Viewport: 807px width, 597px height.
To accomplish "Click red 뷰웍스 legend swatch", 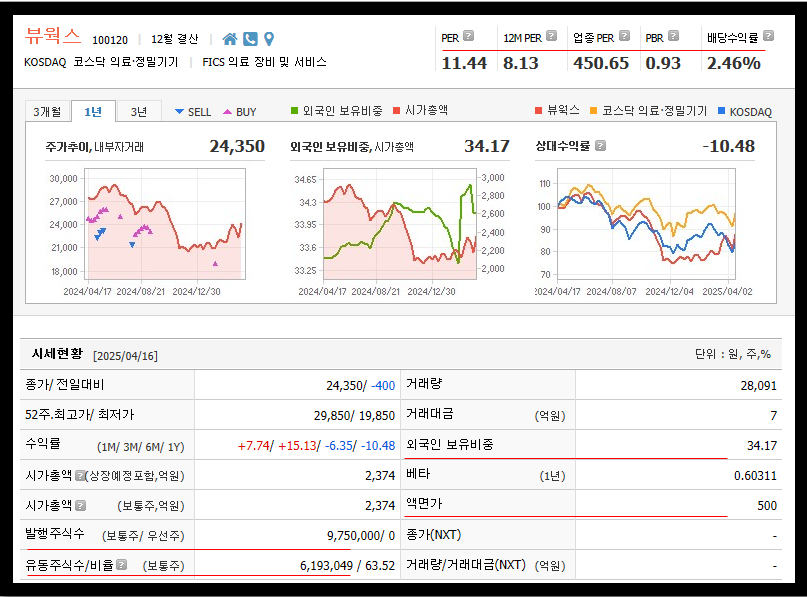I will click(538, 111).
